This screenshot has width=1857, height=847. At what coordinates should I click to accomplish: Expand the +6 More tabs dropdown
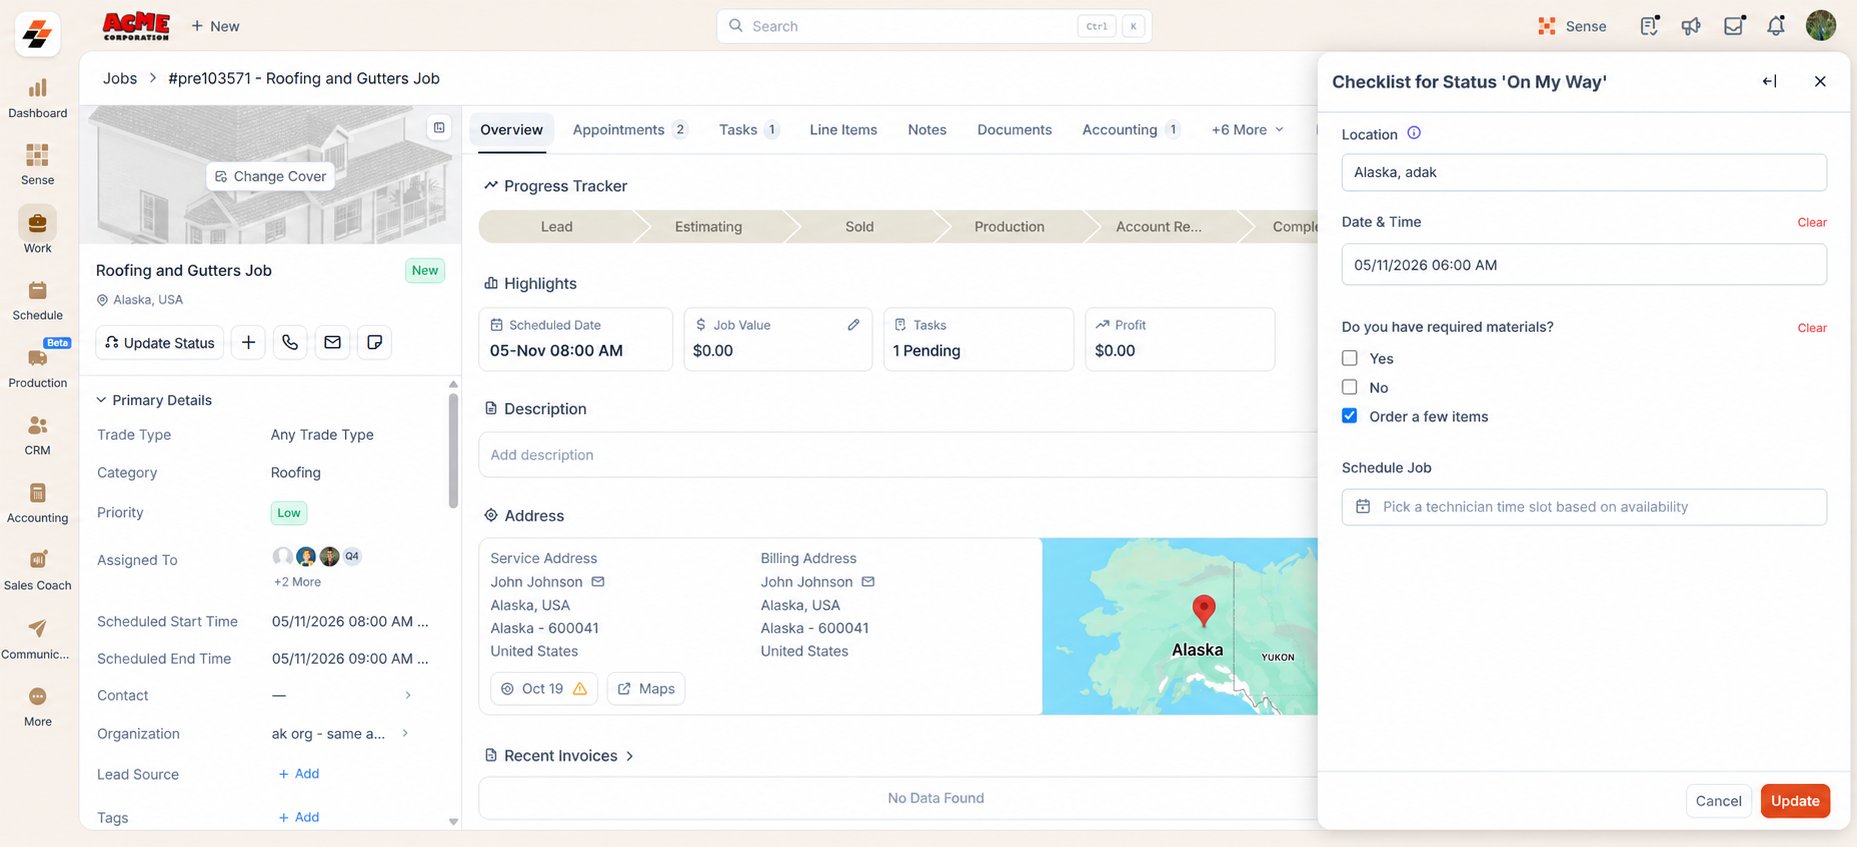1247,130
